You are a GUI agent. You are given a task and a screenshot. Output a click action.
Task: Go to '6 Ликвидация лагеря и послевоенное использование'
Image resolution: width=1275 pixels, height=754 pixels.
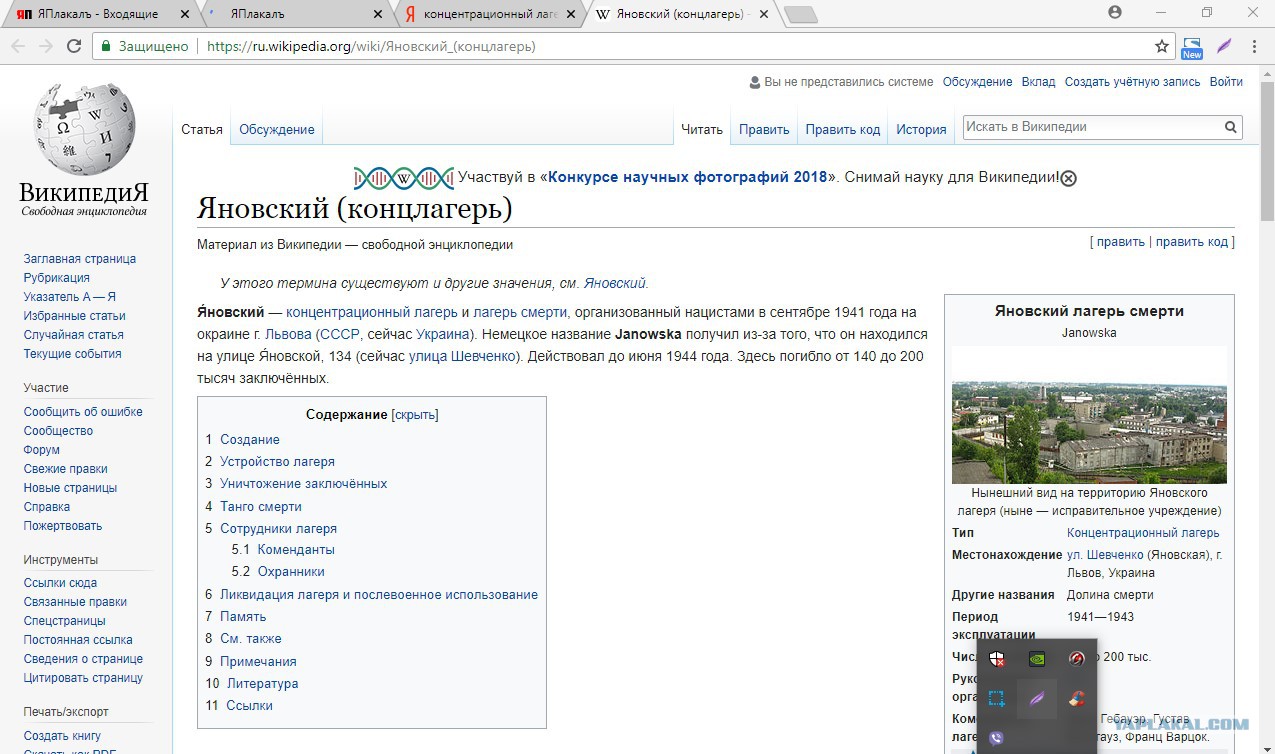pyautogui.click(x=372, y=594)
